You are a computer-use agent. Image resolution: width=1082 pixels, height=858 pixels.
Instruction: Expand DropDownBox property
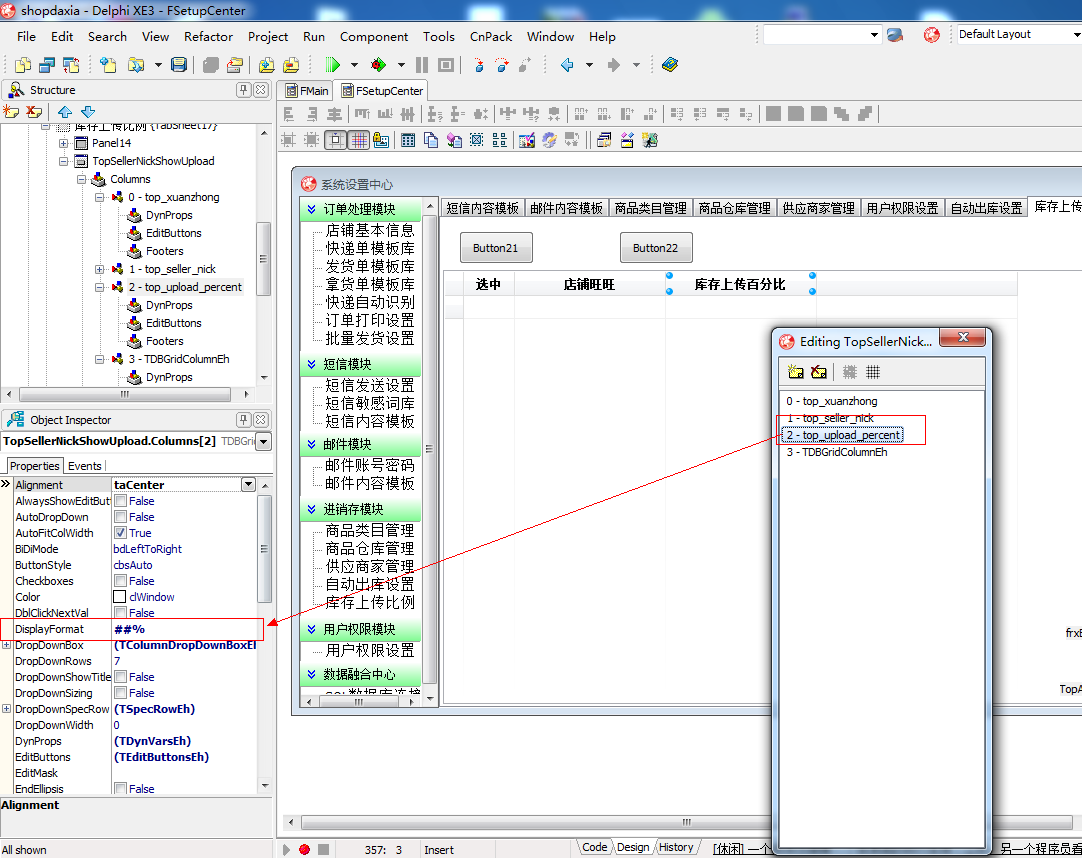tap(6, 645)
